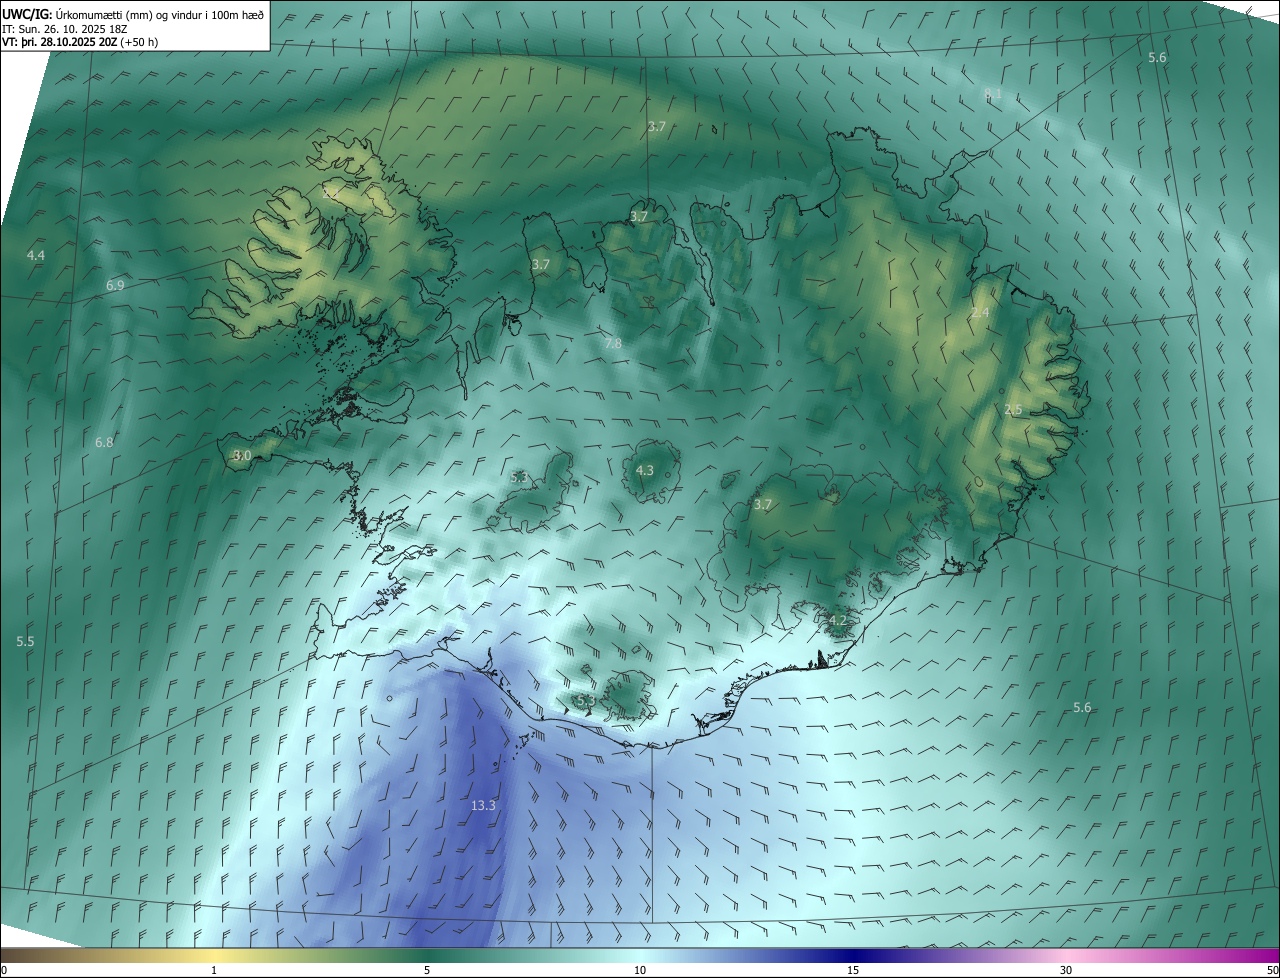The height and width of the screenshot is (978, 1280).
Task: Click the 50 tick on the colour scale
Action: (1272, 970)
